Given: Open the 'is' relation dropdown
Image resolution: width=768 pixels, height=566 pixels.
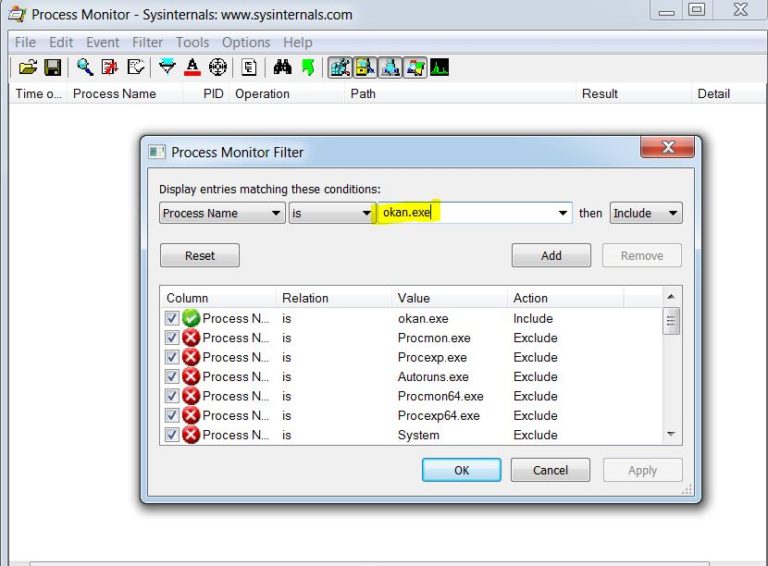Looking at the screenshot, I should (x=366, y=213).
